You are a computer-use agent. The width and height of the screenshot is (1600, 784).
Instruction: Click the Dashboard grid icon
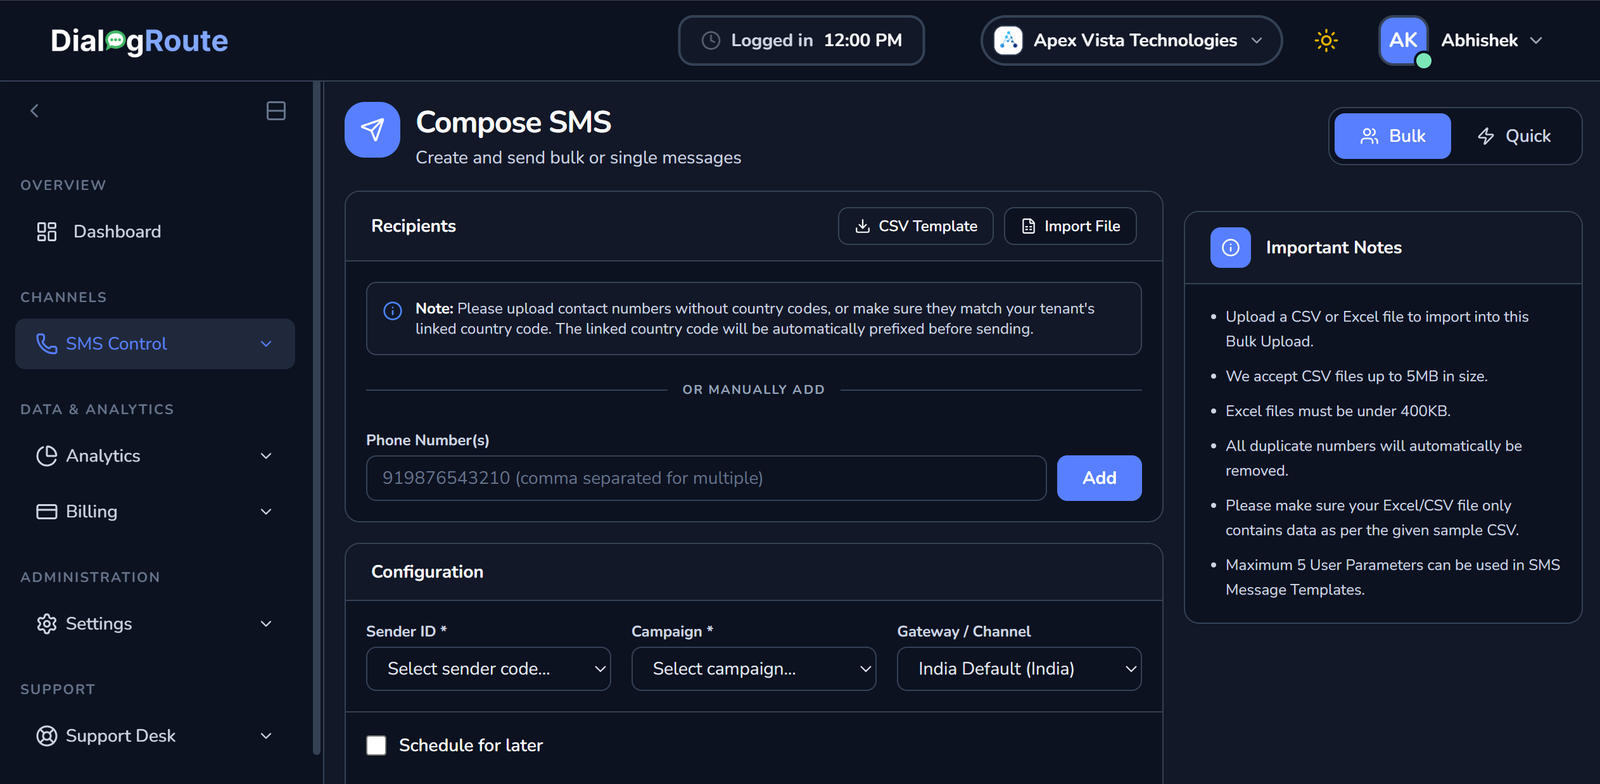pyautogui.click(x=47, y=232)
